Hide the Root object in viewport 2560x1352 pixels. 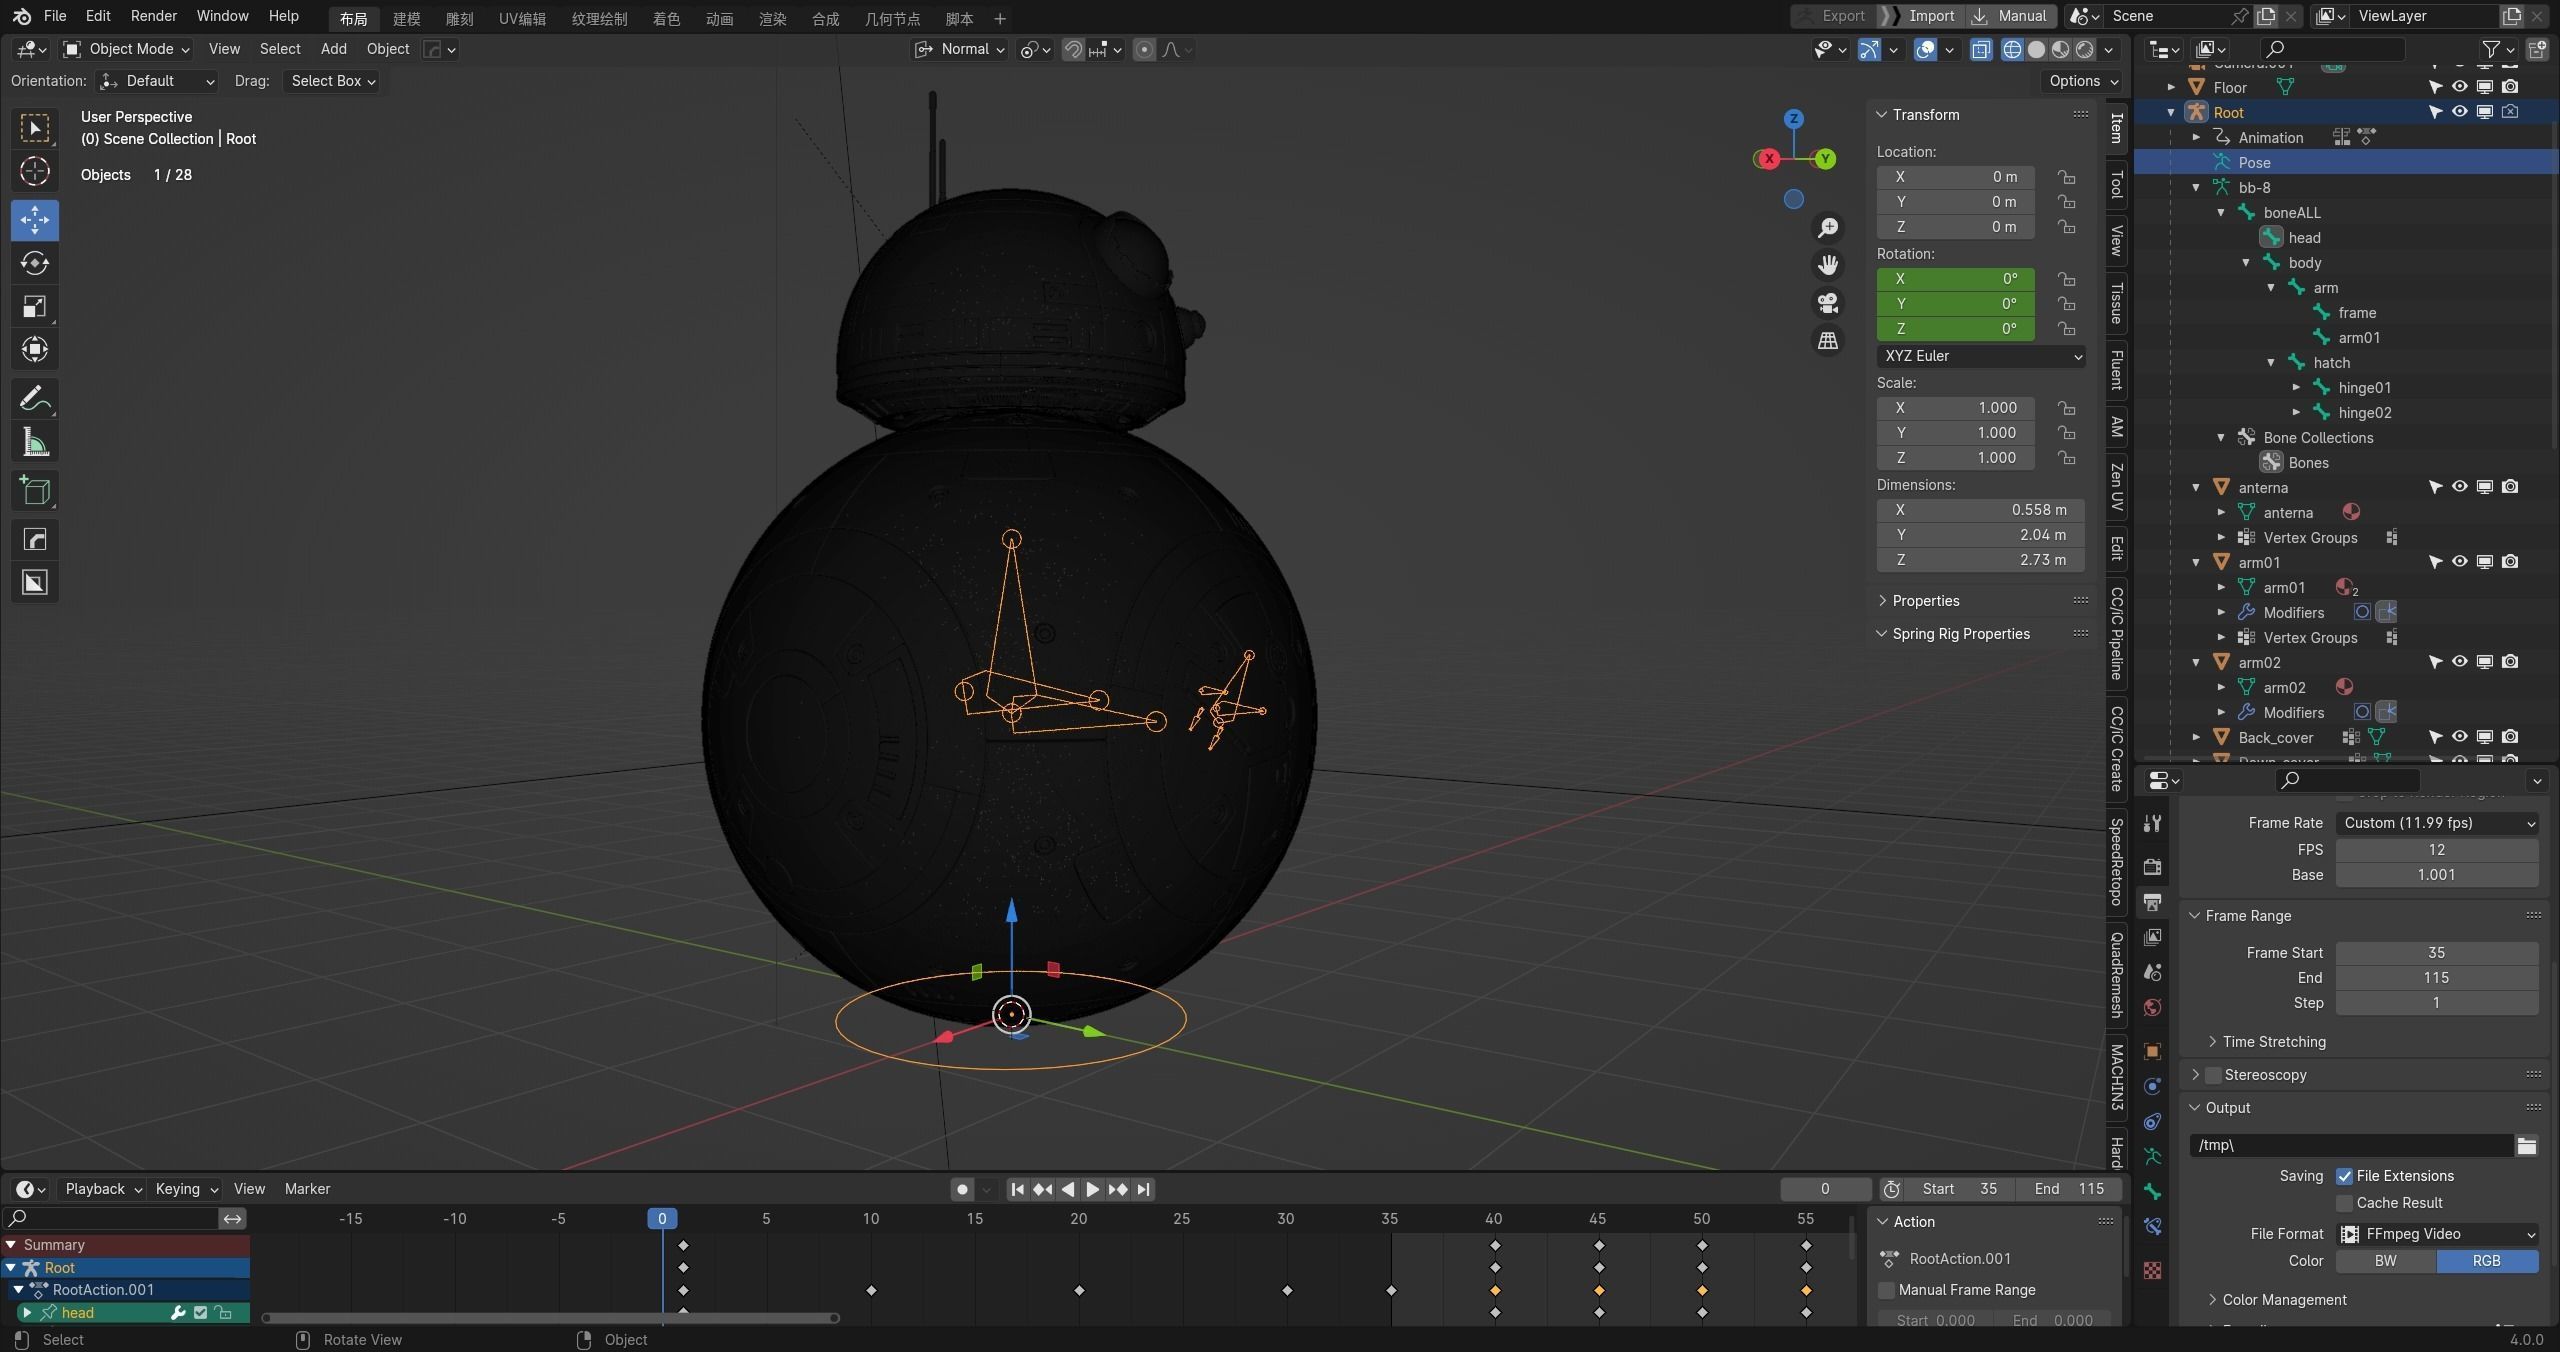[2460, 112]
